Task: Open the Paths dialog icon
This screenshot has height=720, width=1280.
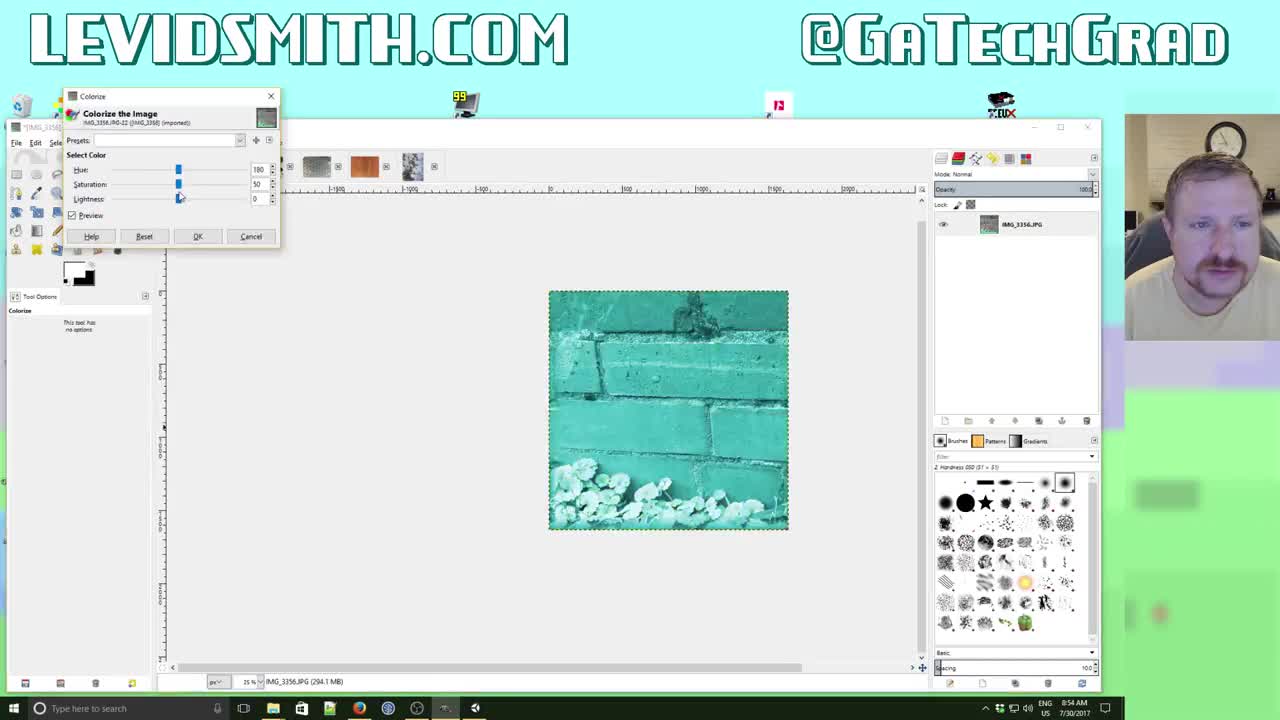Action: tap(977, 160)
